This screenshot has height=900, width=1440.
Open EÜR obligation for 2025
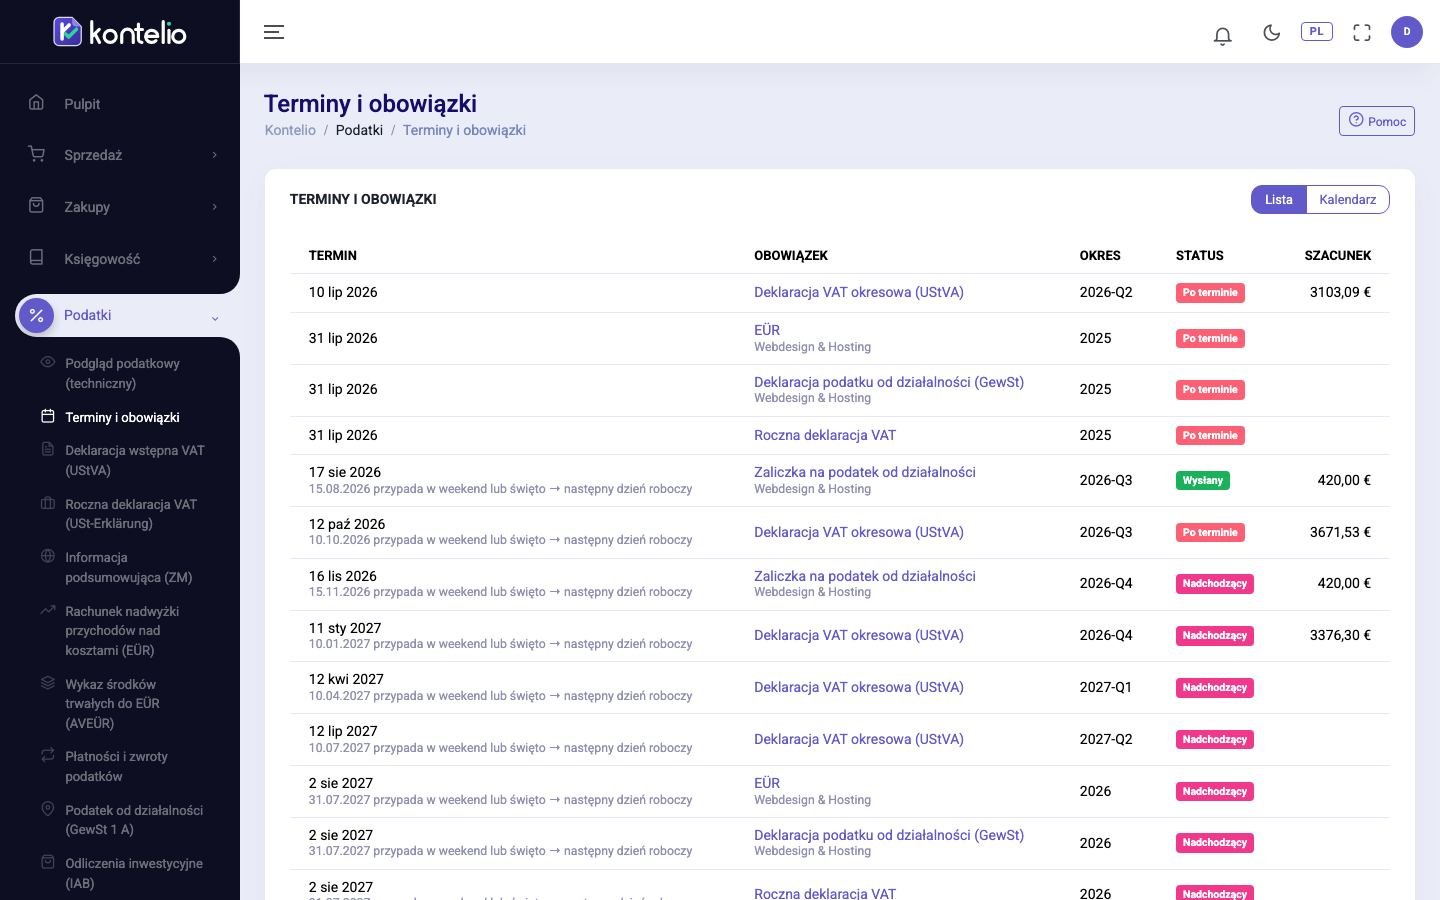767,330
